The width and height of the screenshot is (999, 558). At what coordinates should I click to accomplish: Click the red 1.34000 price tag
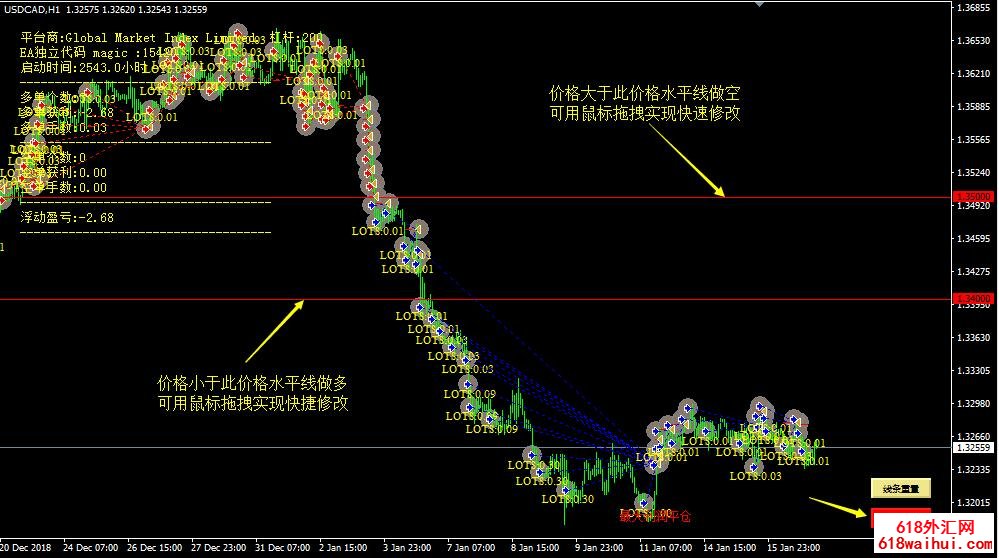(x=973, y=298)
